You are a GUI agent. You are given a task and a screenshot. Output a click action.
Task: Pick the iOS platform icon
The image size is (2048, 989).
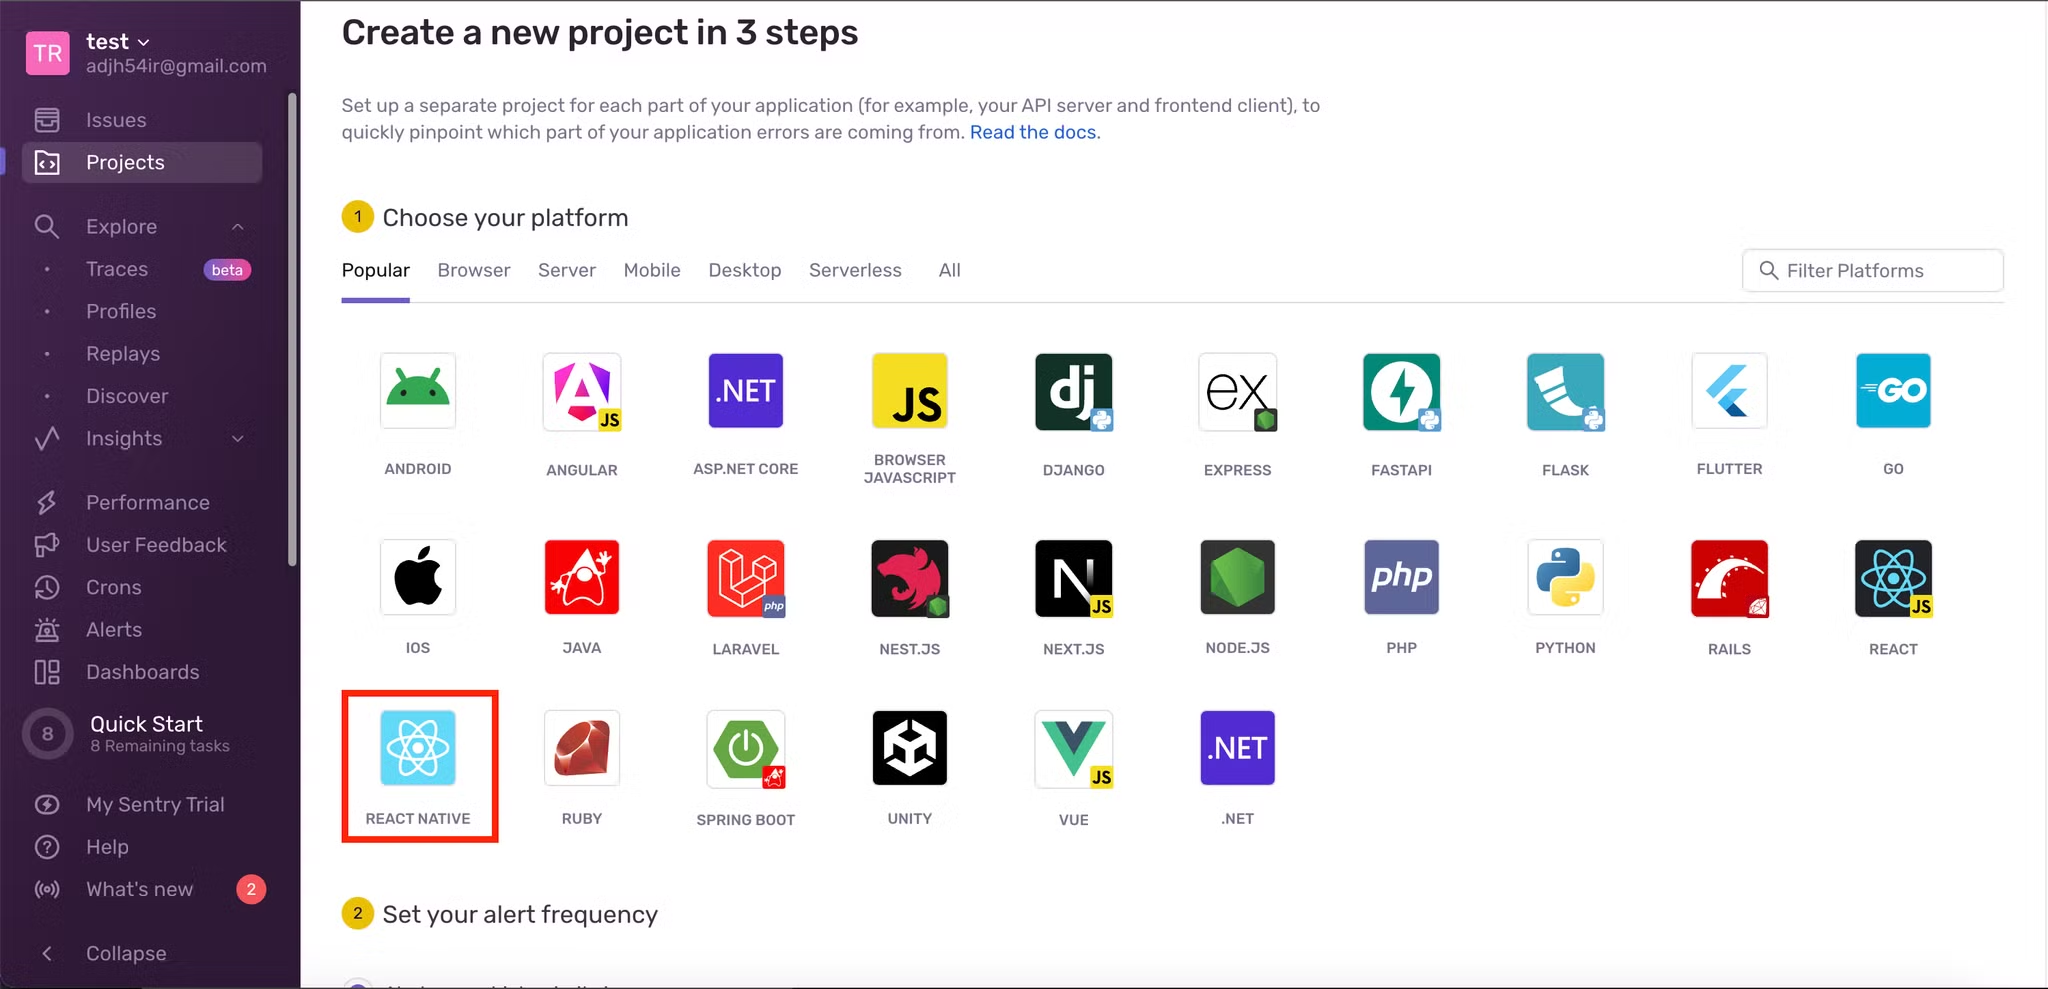[418, 578]
